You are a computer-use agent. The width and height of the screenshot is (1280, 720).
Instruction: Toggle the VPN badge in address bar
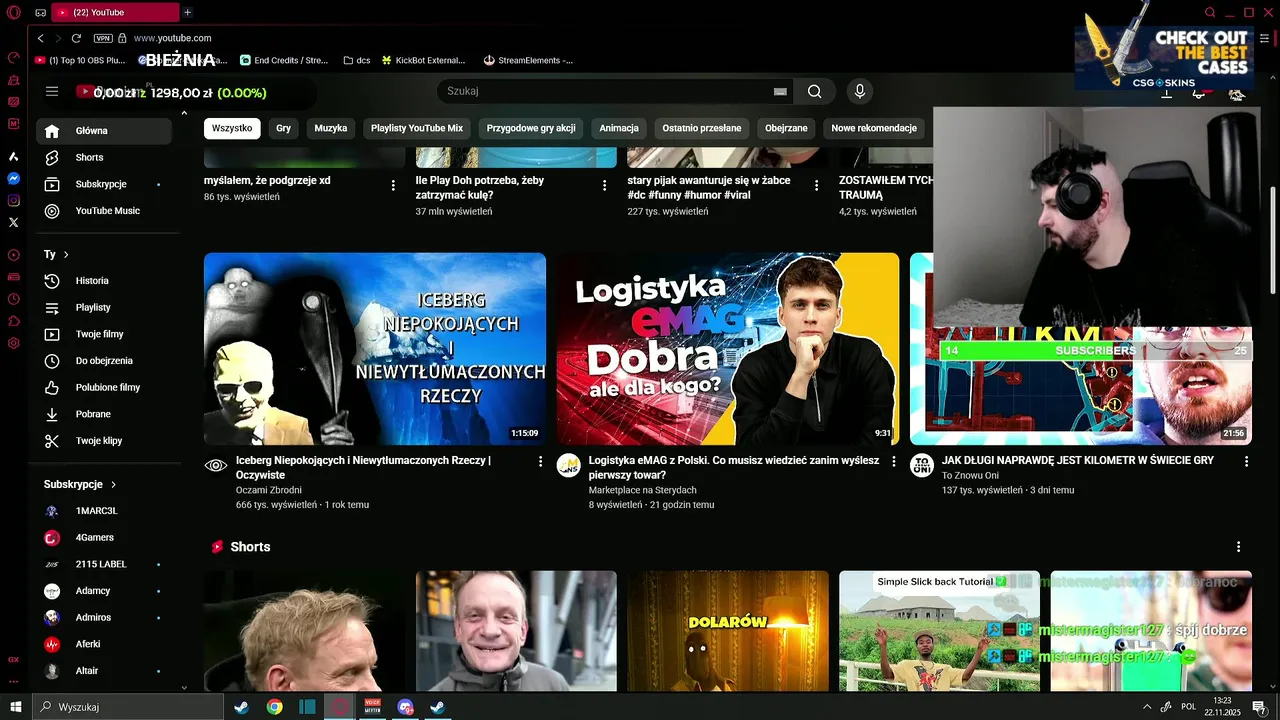pyautogui.click(x=103, y=38)
